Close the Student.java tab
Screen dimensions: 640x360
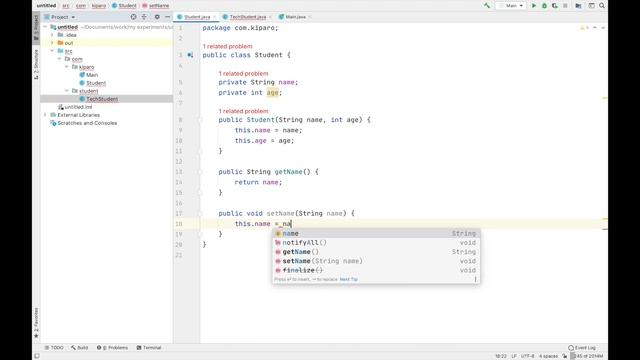point(214,17)
